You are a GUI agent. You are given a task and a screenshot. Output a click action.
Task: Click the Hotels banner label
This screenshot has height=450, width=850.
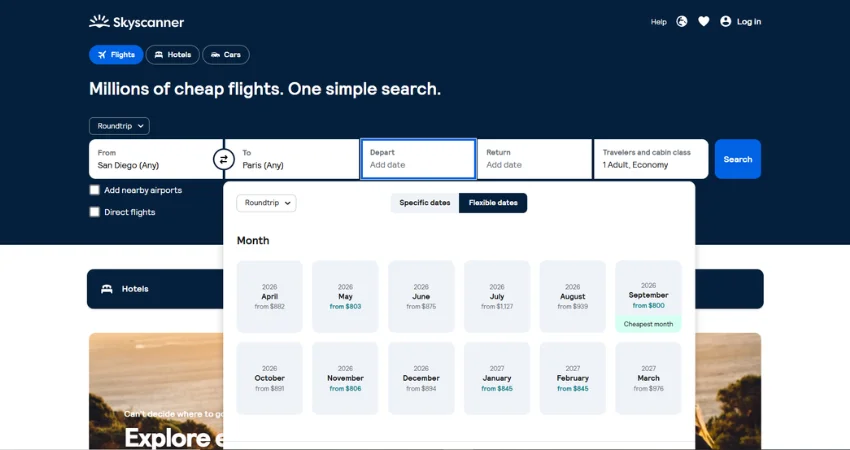tap(135, 289)
